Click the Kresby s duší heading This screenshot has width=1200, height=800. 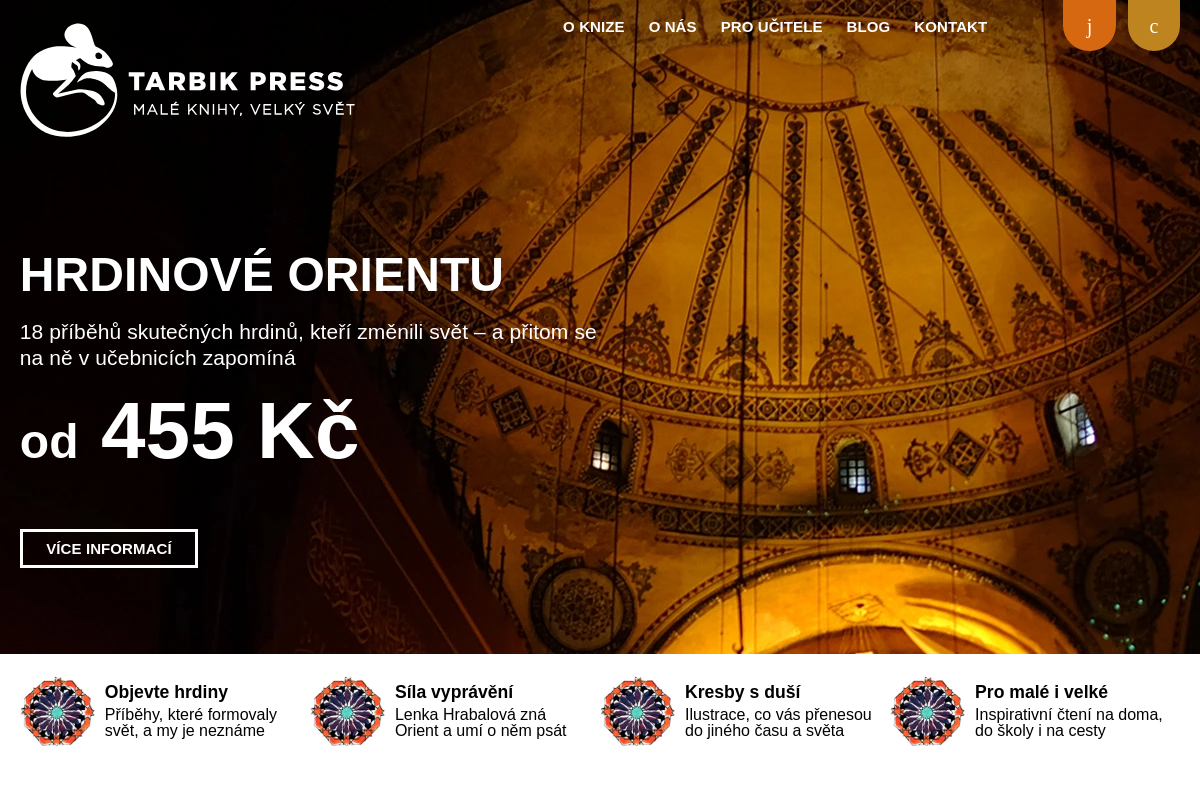(742, 692)
